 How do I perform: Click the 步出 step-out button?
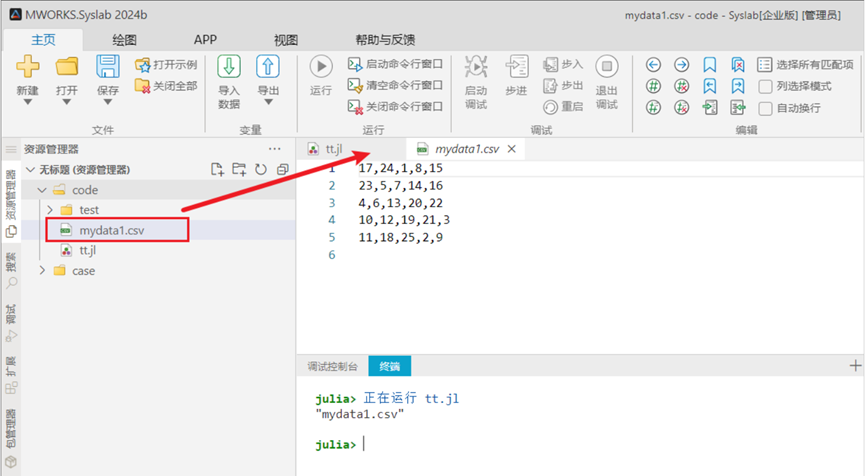pos(563,85)
